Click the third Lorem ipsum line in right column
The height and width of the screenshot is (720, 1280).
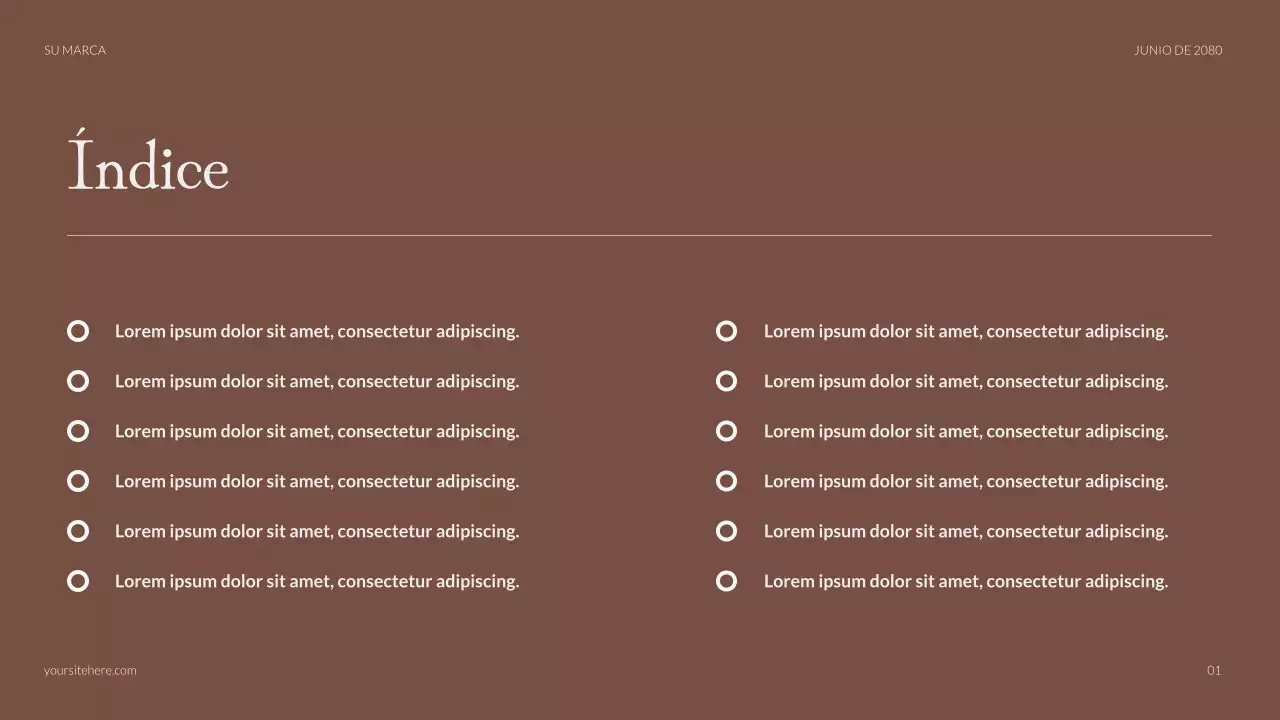965,431
